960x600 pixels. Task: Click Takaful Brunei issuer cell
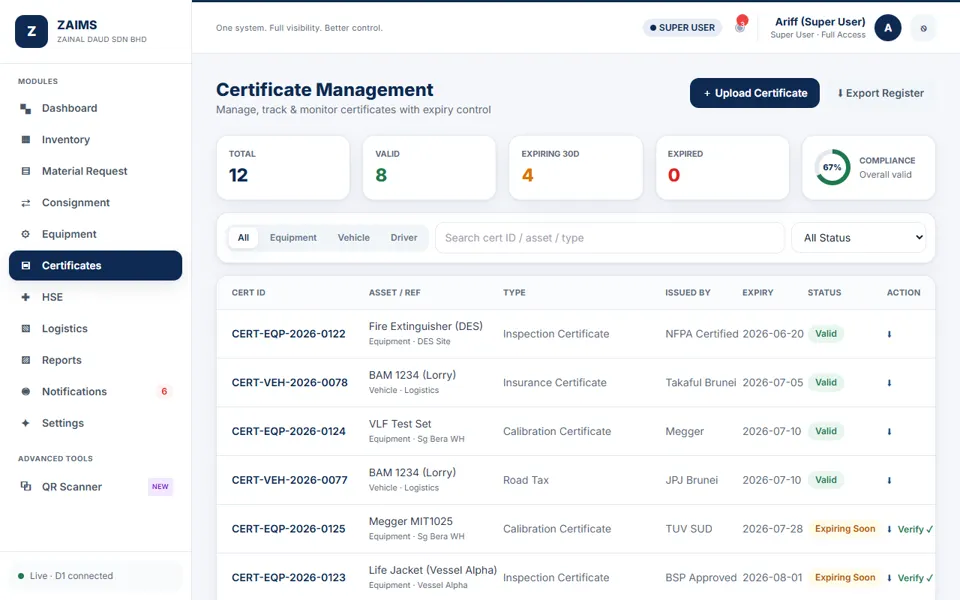click(x=700, y=383)
